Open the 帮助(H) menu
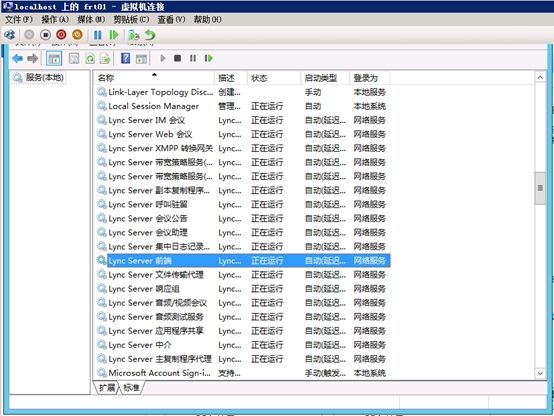Screen dimensions: 554x416 (208, 19)
